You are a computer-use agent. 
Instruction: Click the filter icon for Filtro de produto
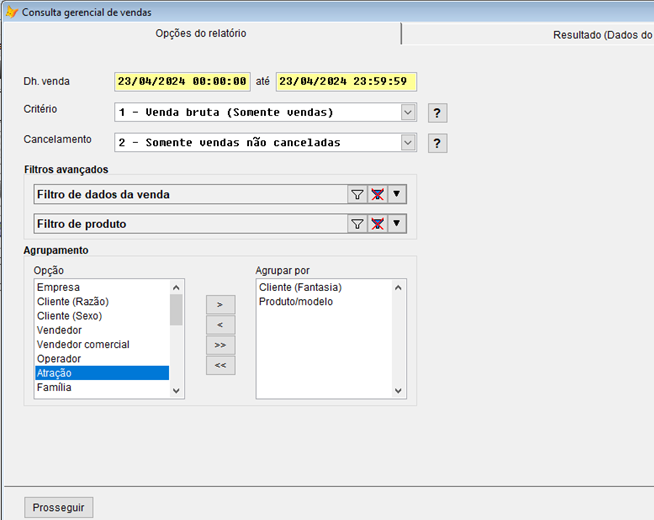[x=357, y=224]
